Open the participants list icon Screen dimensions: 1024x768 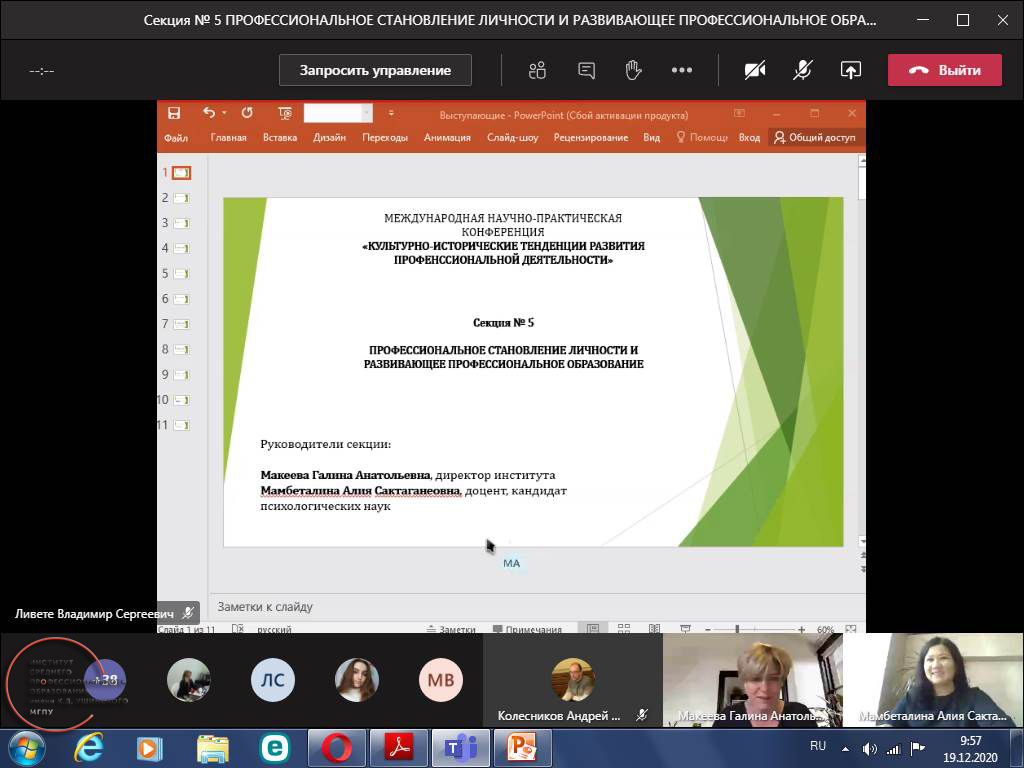[538, 70]
